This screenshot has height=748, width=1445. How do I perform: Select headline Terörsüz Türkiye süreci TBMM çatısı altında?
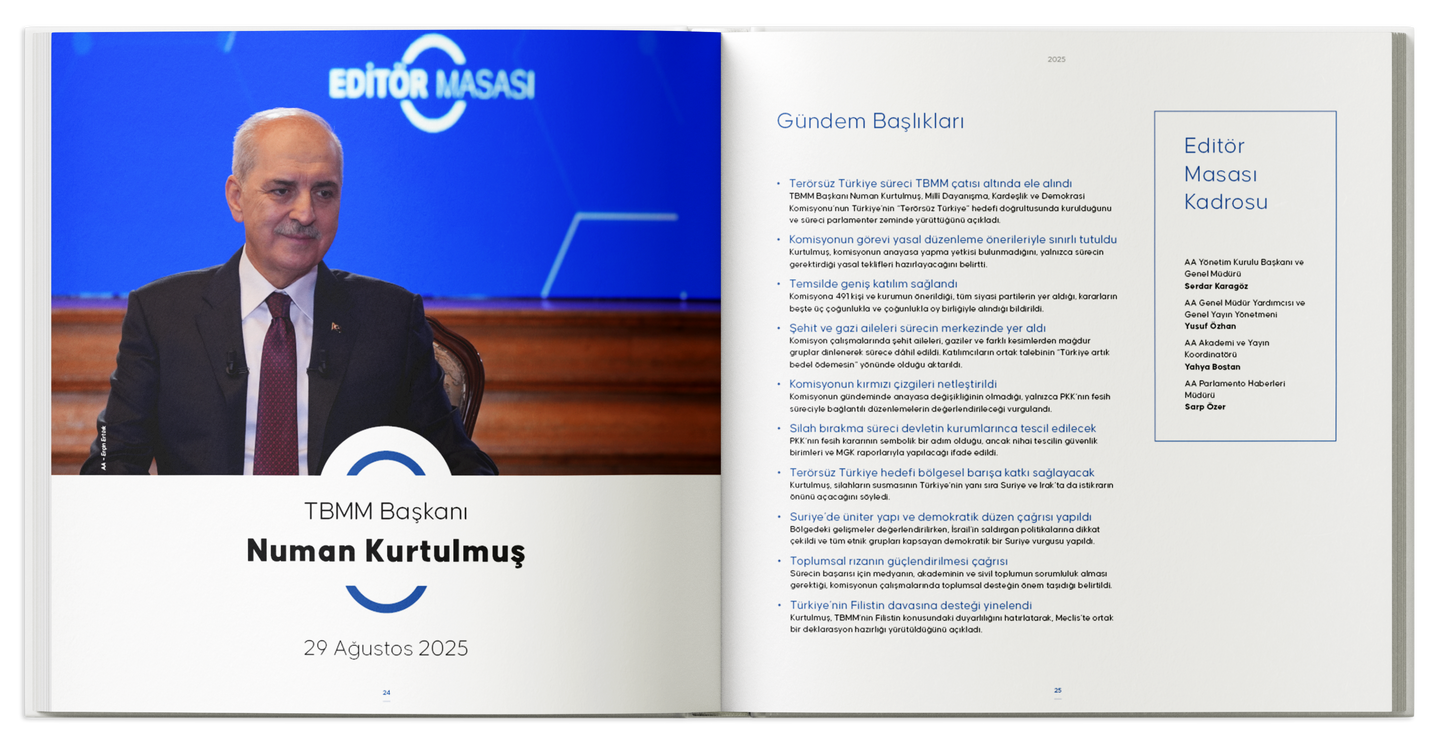(x=930, y=184)
